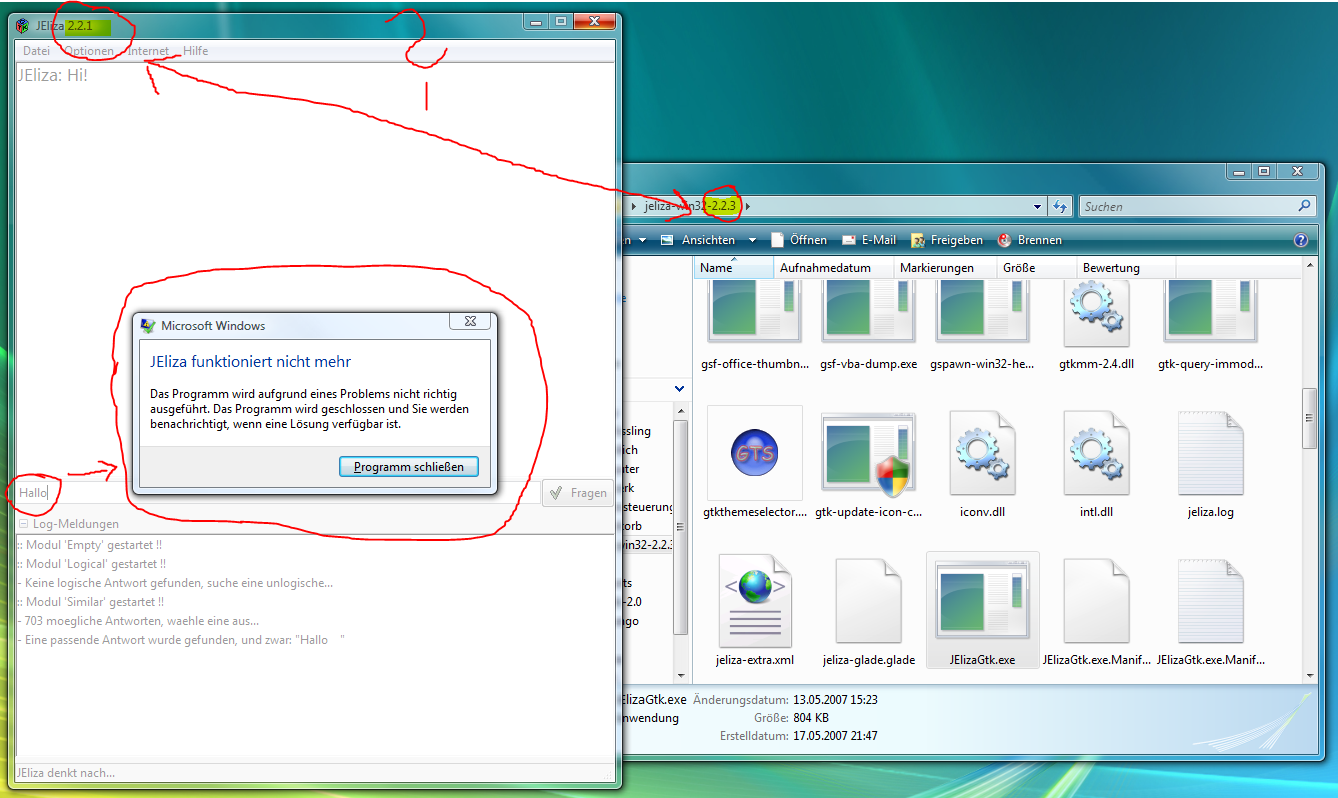Select the jeliza-extra.xml file icon
This screenshot has height=798, width=1338.
pyautogui.click(x=754, y=600)
